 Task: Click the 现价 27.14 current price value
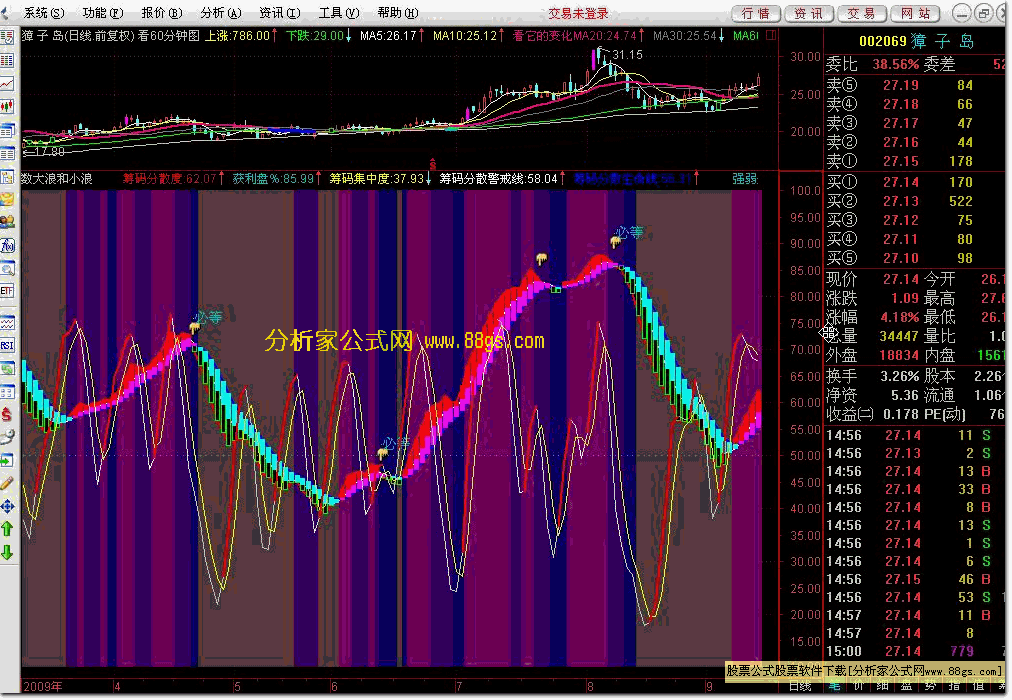click(900, 279)
